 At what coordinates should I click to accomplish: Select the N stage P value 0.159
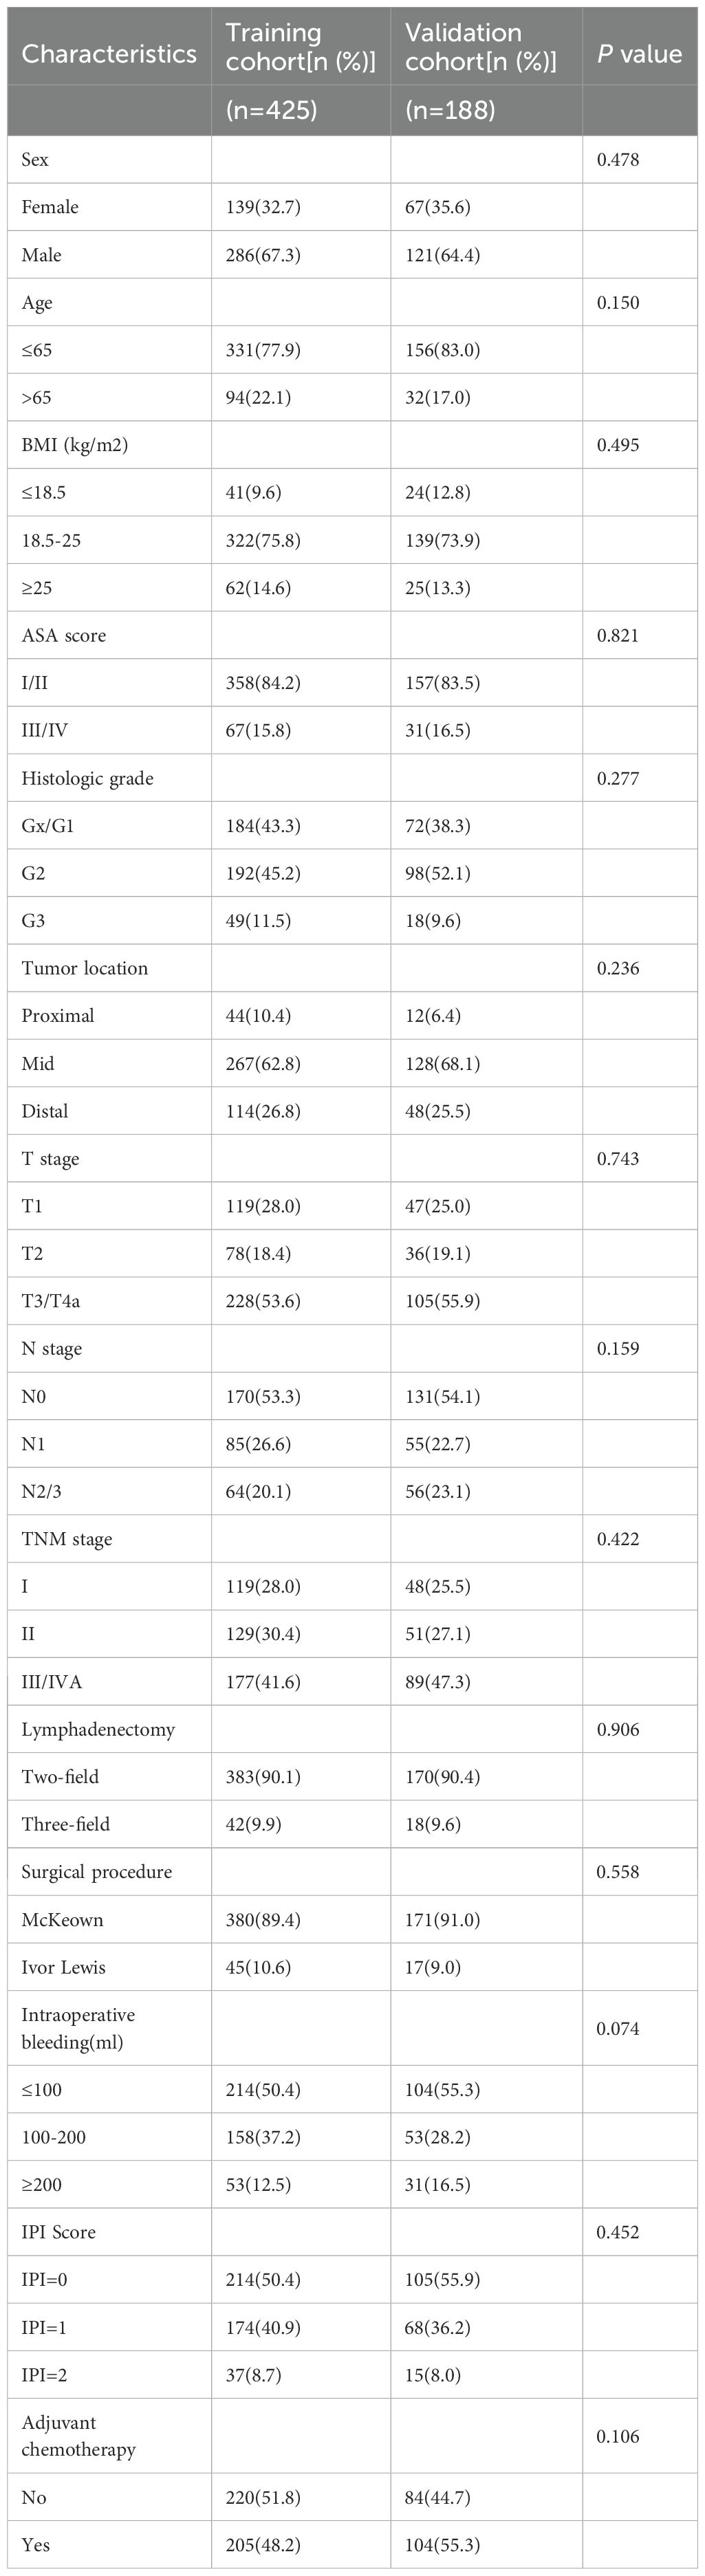[x=618, y=1348]
